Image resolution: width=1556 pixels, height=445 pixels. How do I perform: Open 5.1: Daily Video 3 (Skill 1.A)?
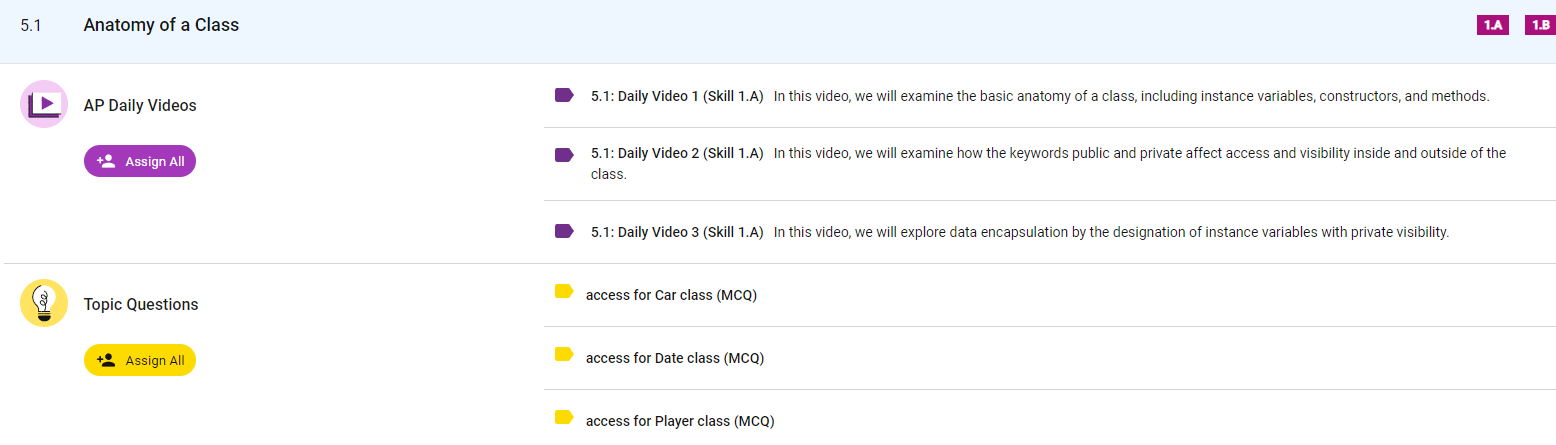pyautogui.click(x=677, y=232)
